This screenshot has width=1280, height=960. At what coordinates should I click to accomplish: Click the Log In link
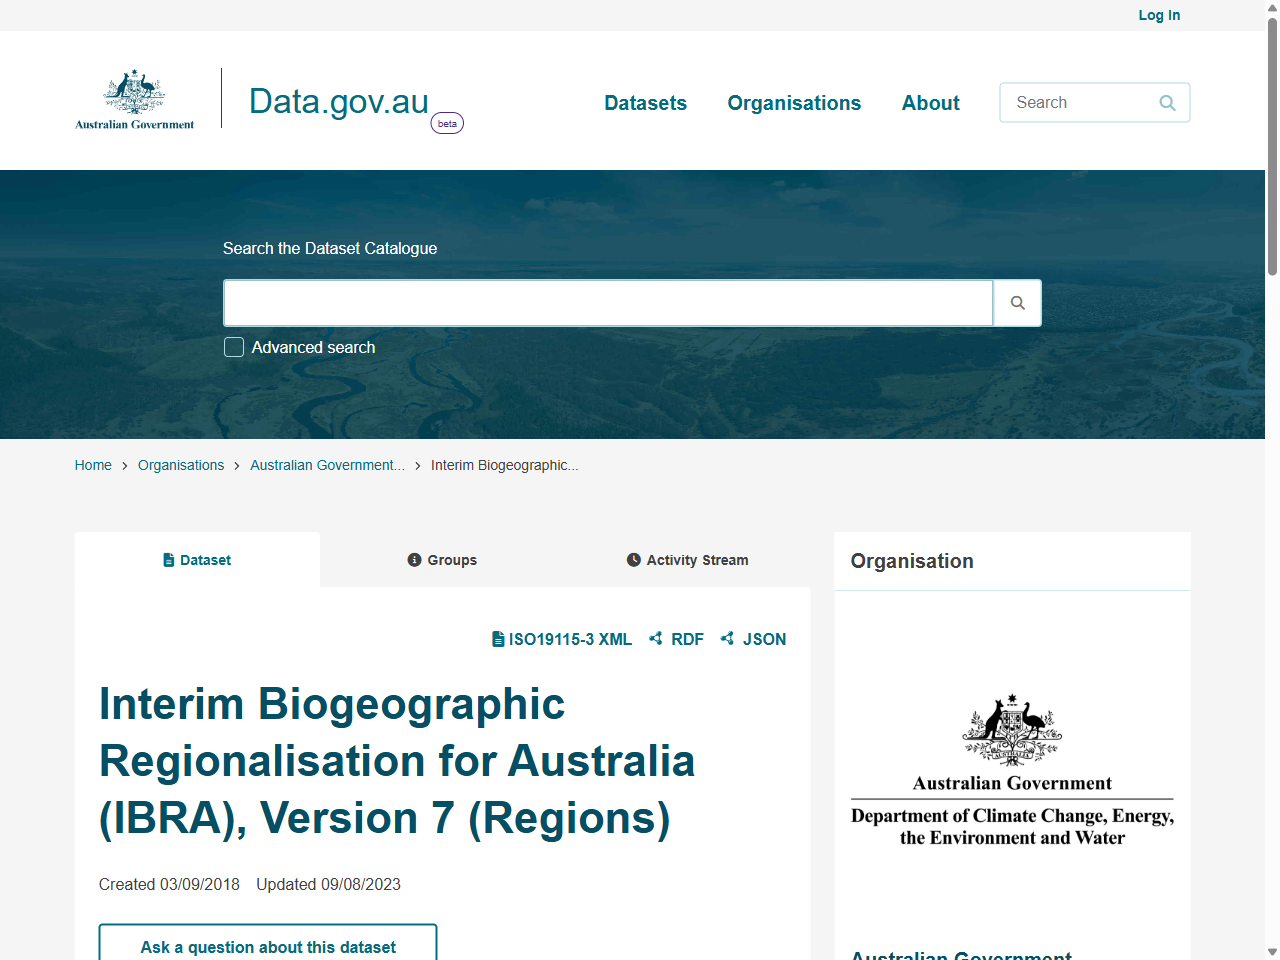coord(1159,15)
